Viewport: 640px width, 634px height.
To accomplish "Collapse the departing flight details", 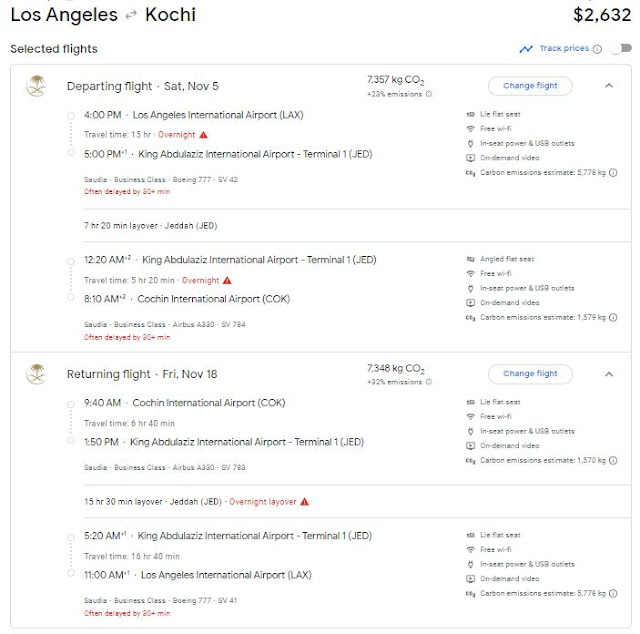I will tap(609, 86).
